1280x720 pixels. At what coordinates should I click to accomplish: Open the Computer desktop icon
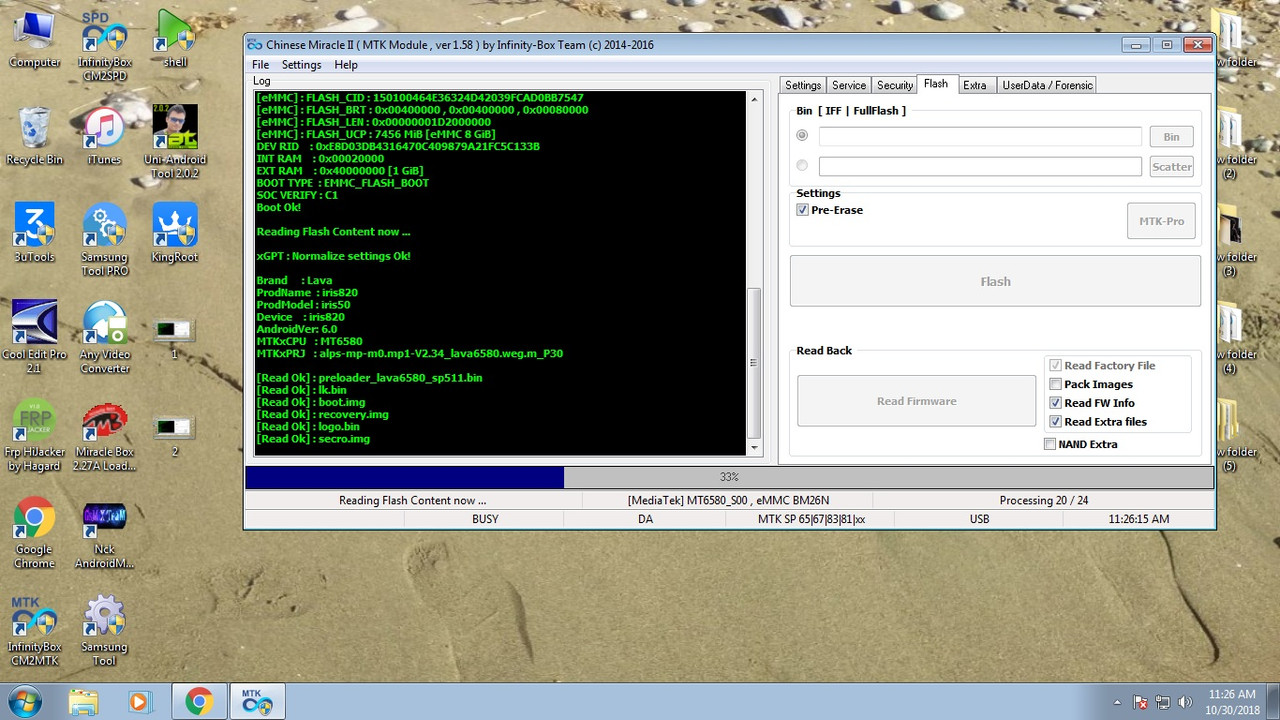pos(34,40)
